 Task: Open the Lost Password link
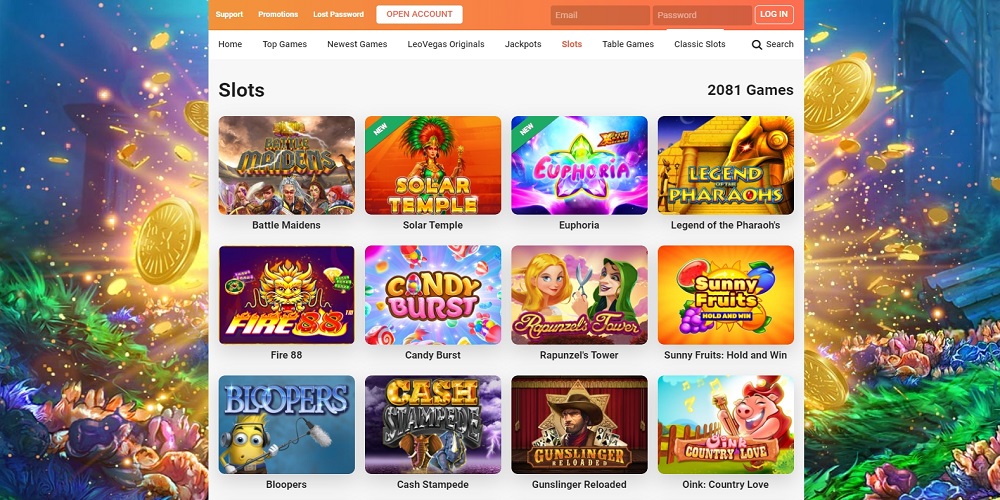pyautogui.click(x=338, y=14)
